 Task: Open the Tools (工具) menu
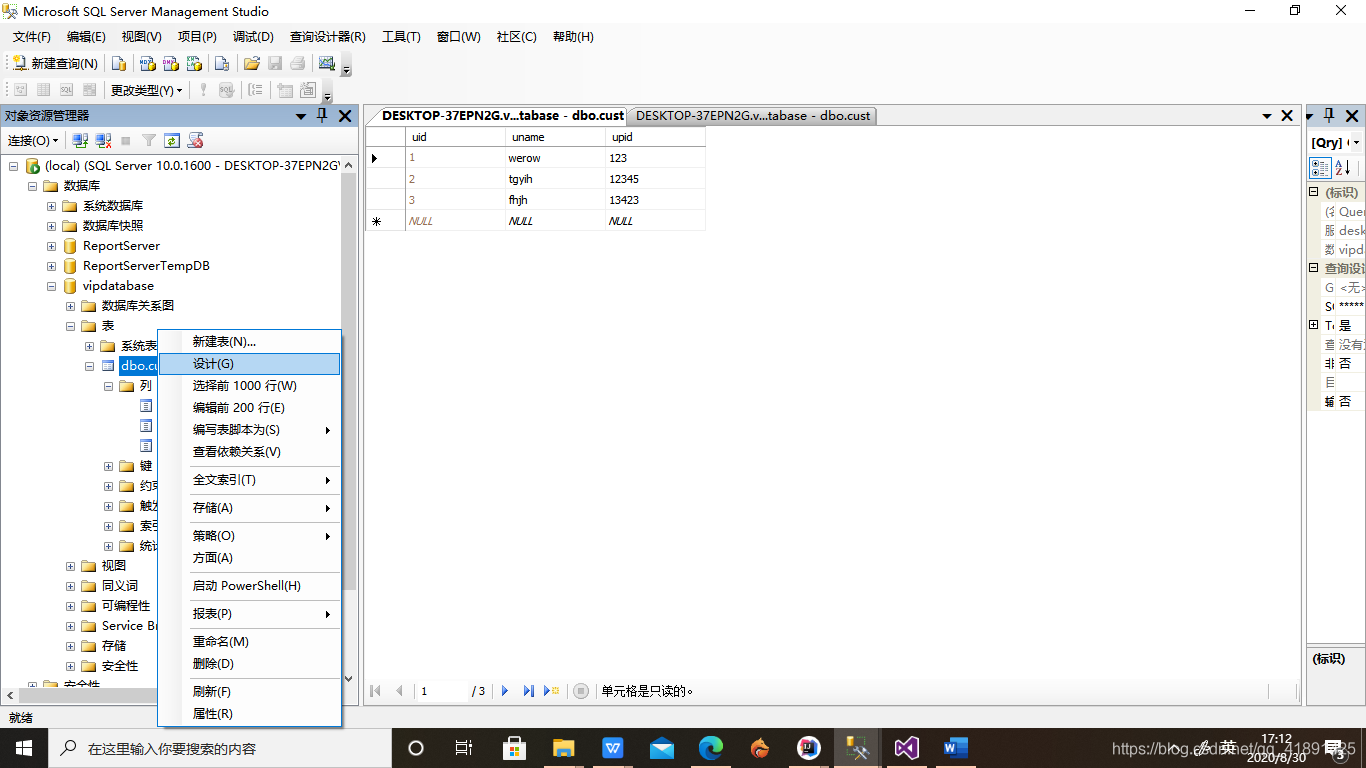pos(401,37)
